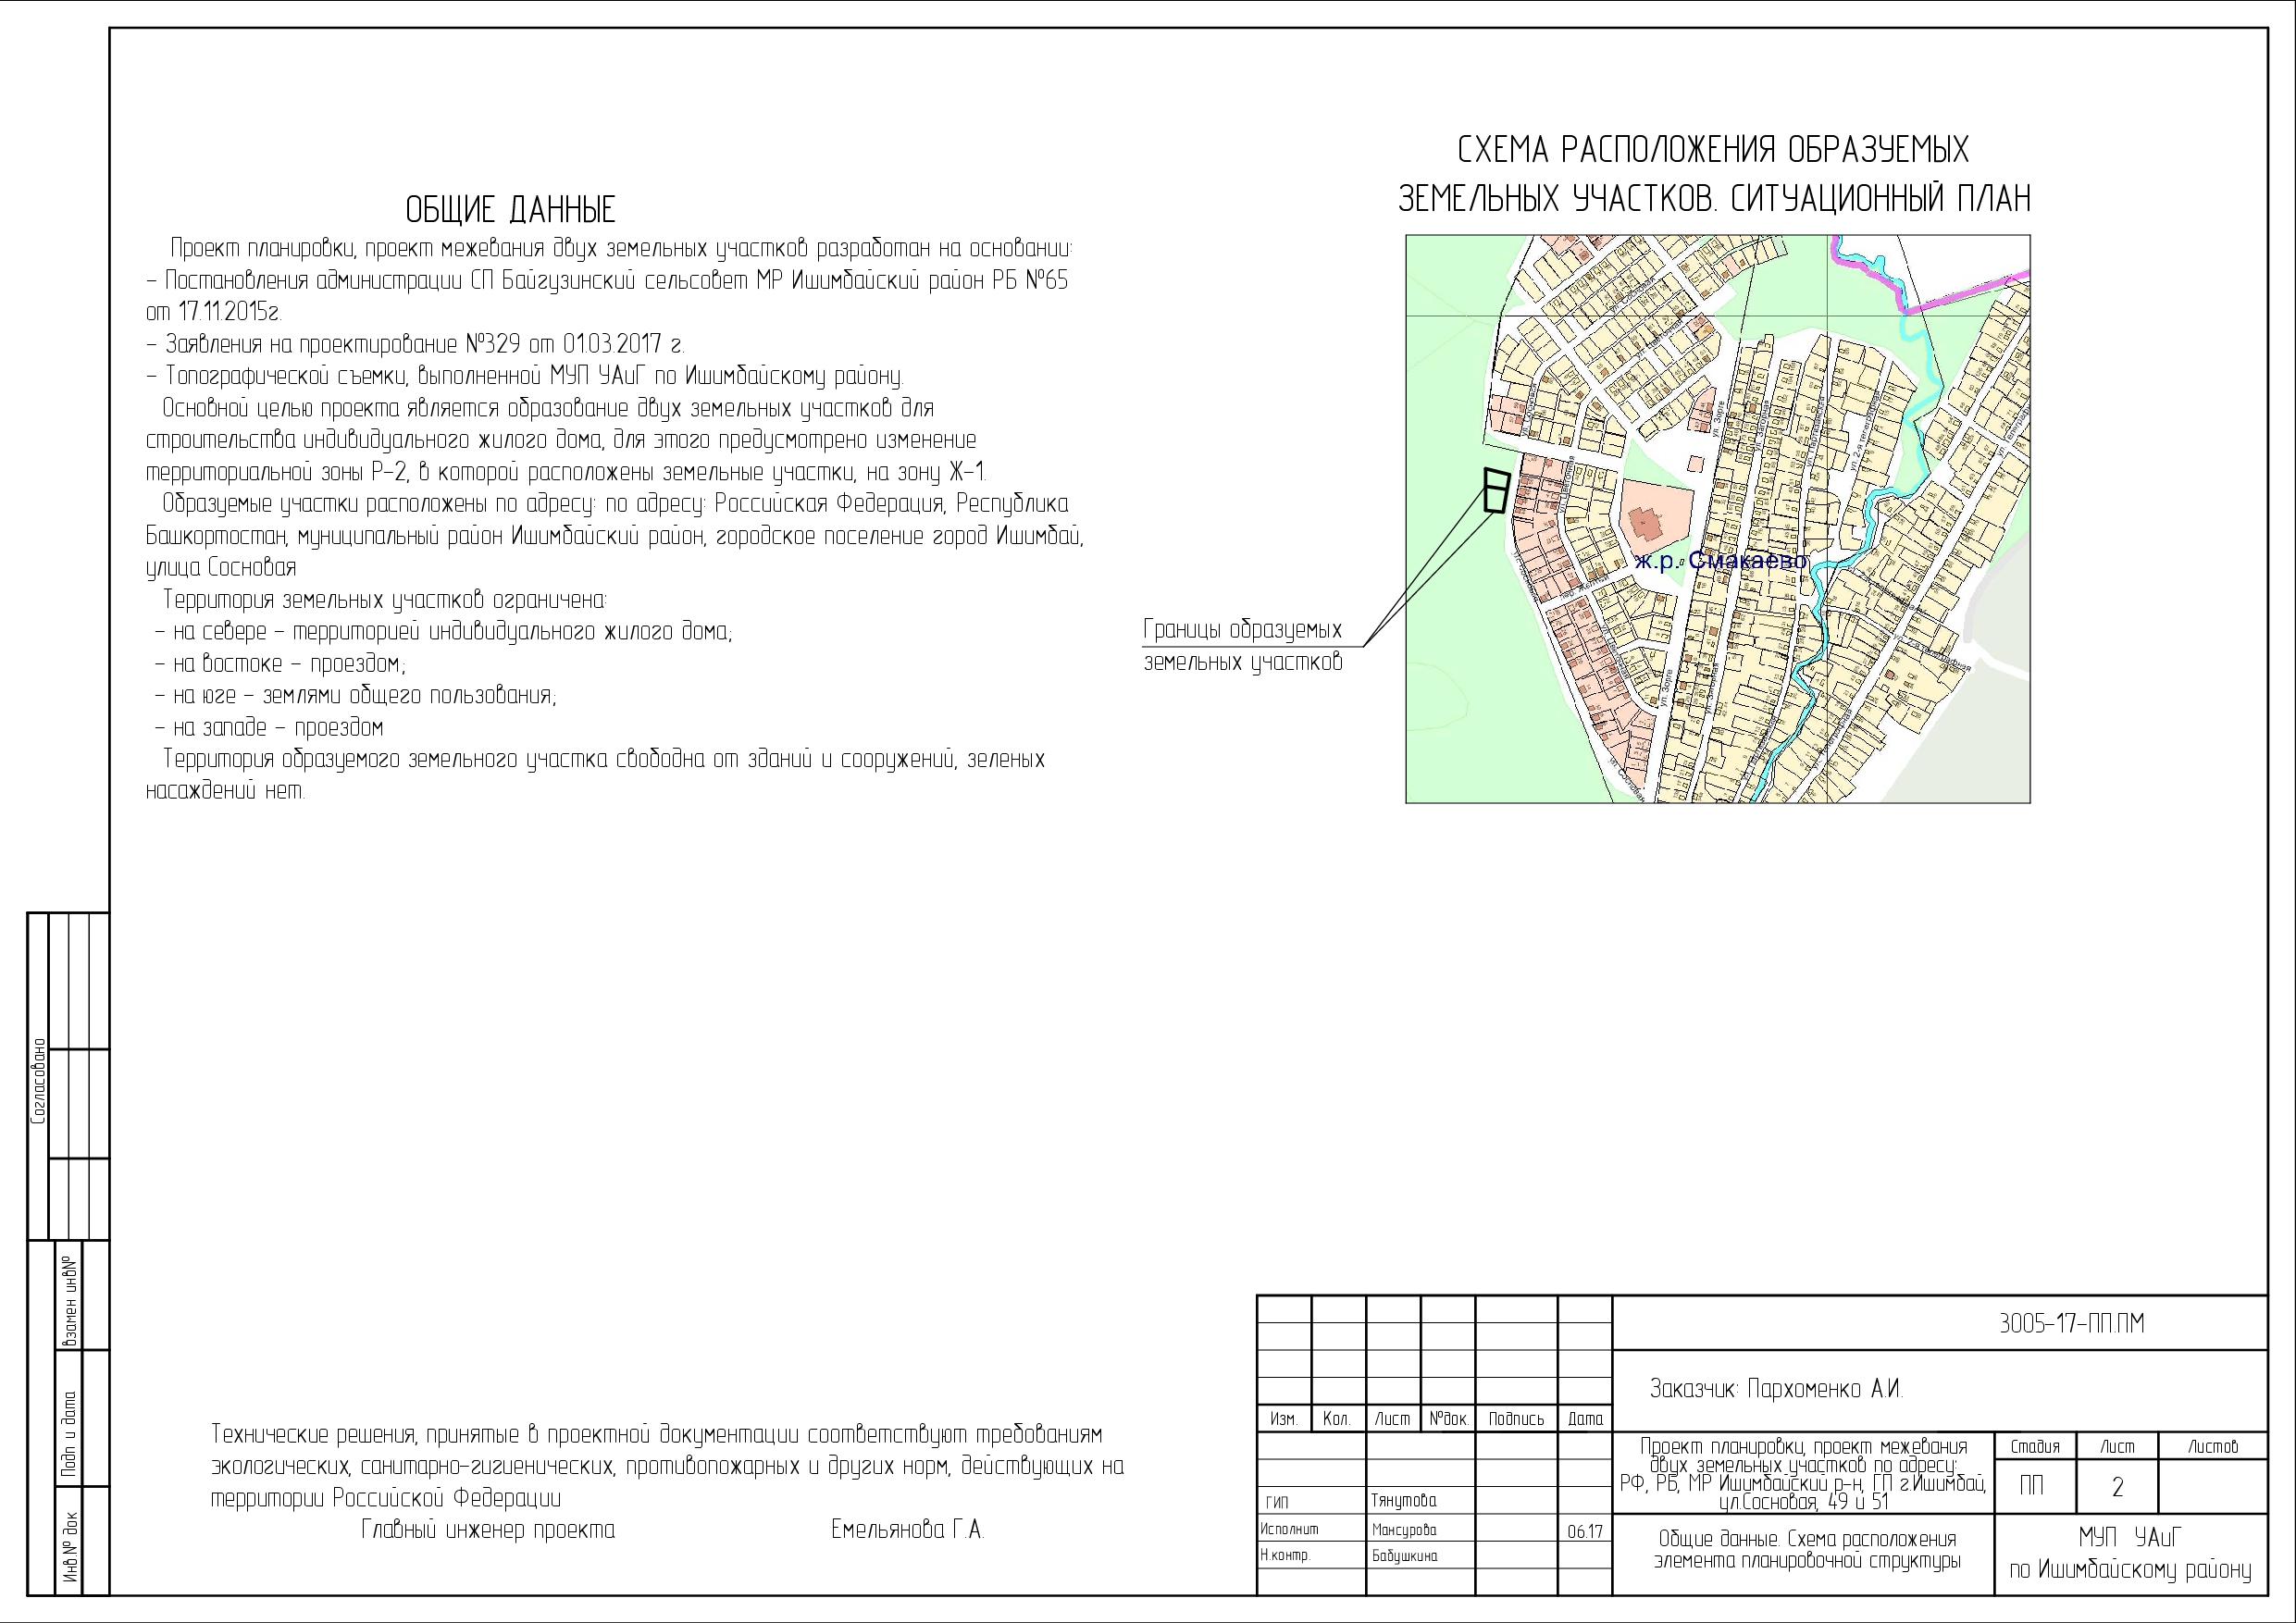Click the 'Стадия' column header

[x=2035, y=1446]
